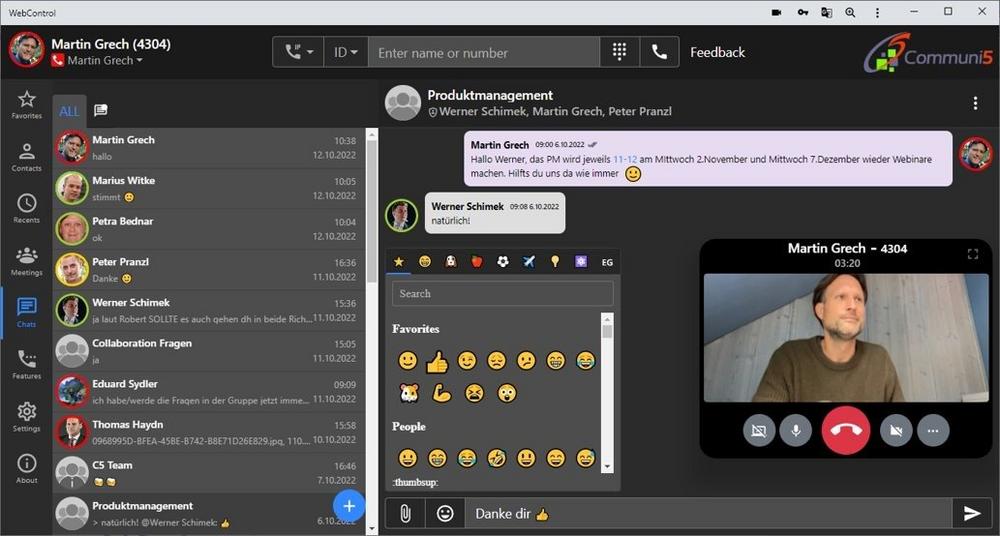1000x536 pixels.
Task: Select the ALL chats tab
Action: point(69,111)
